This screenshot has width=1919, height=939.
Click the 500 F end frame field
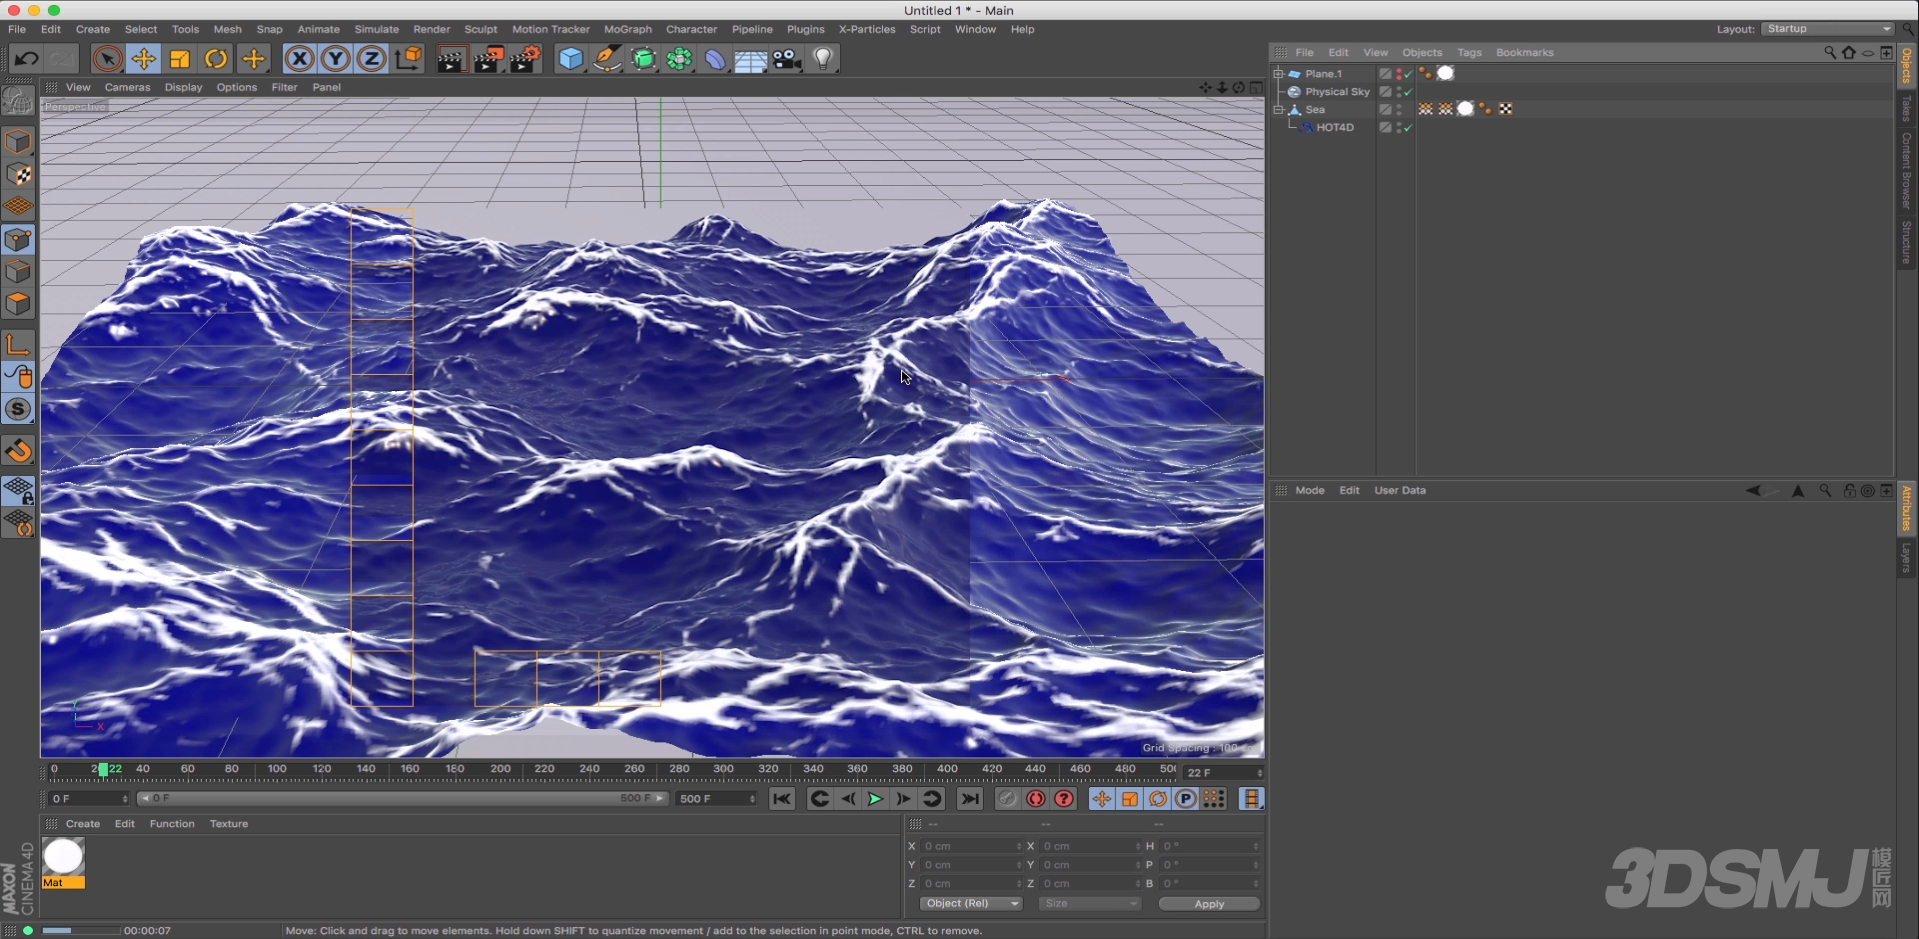coord(717,798)
